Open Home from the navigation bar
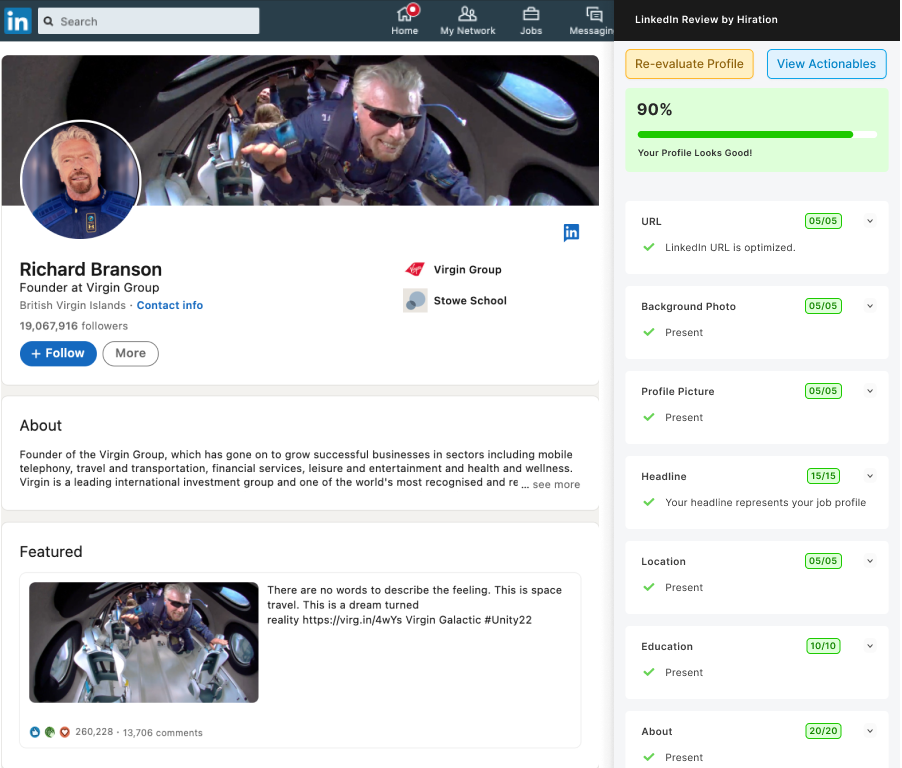Image resolution: width=902 pixels, height=768 pixels. pos(404,20)
